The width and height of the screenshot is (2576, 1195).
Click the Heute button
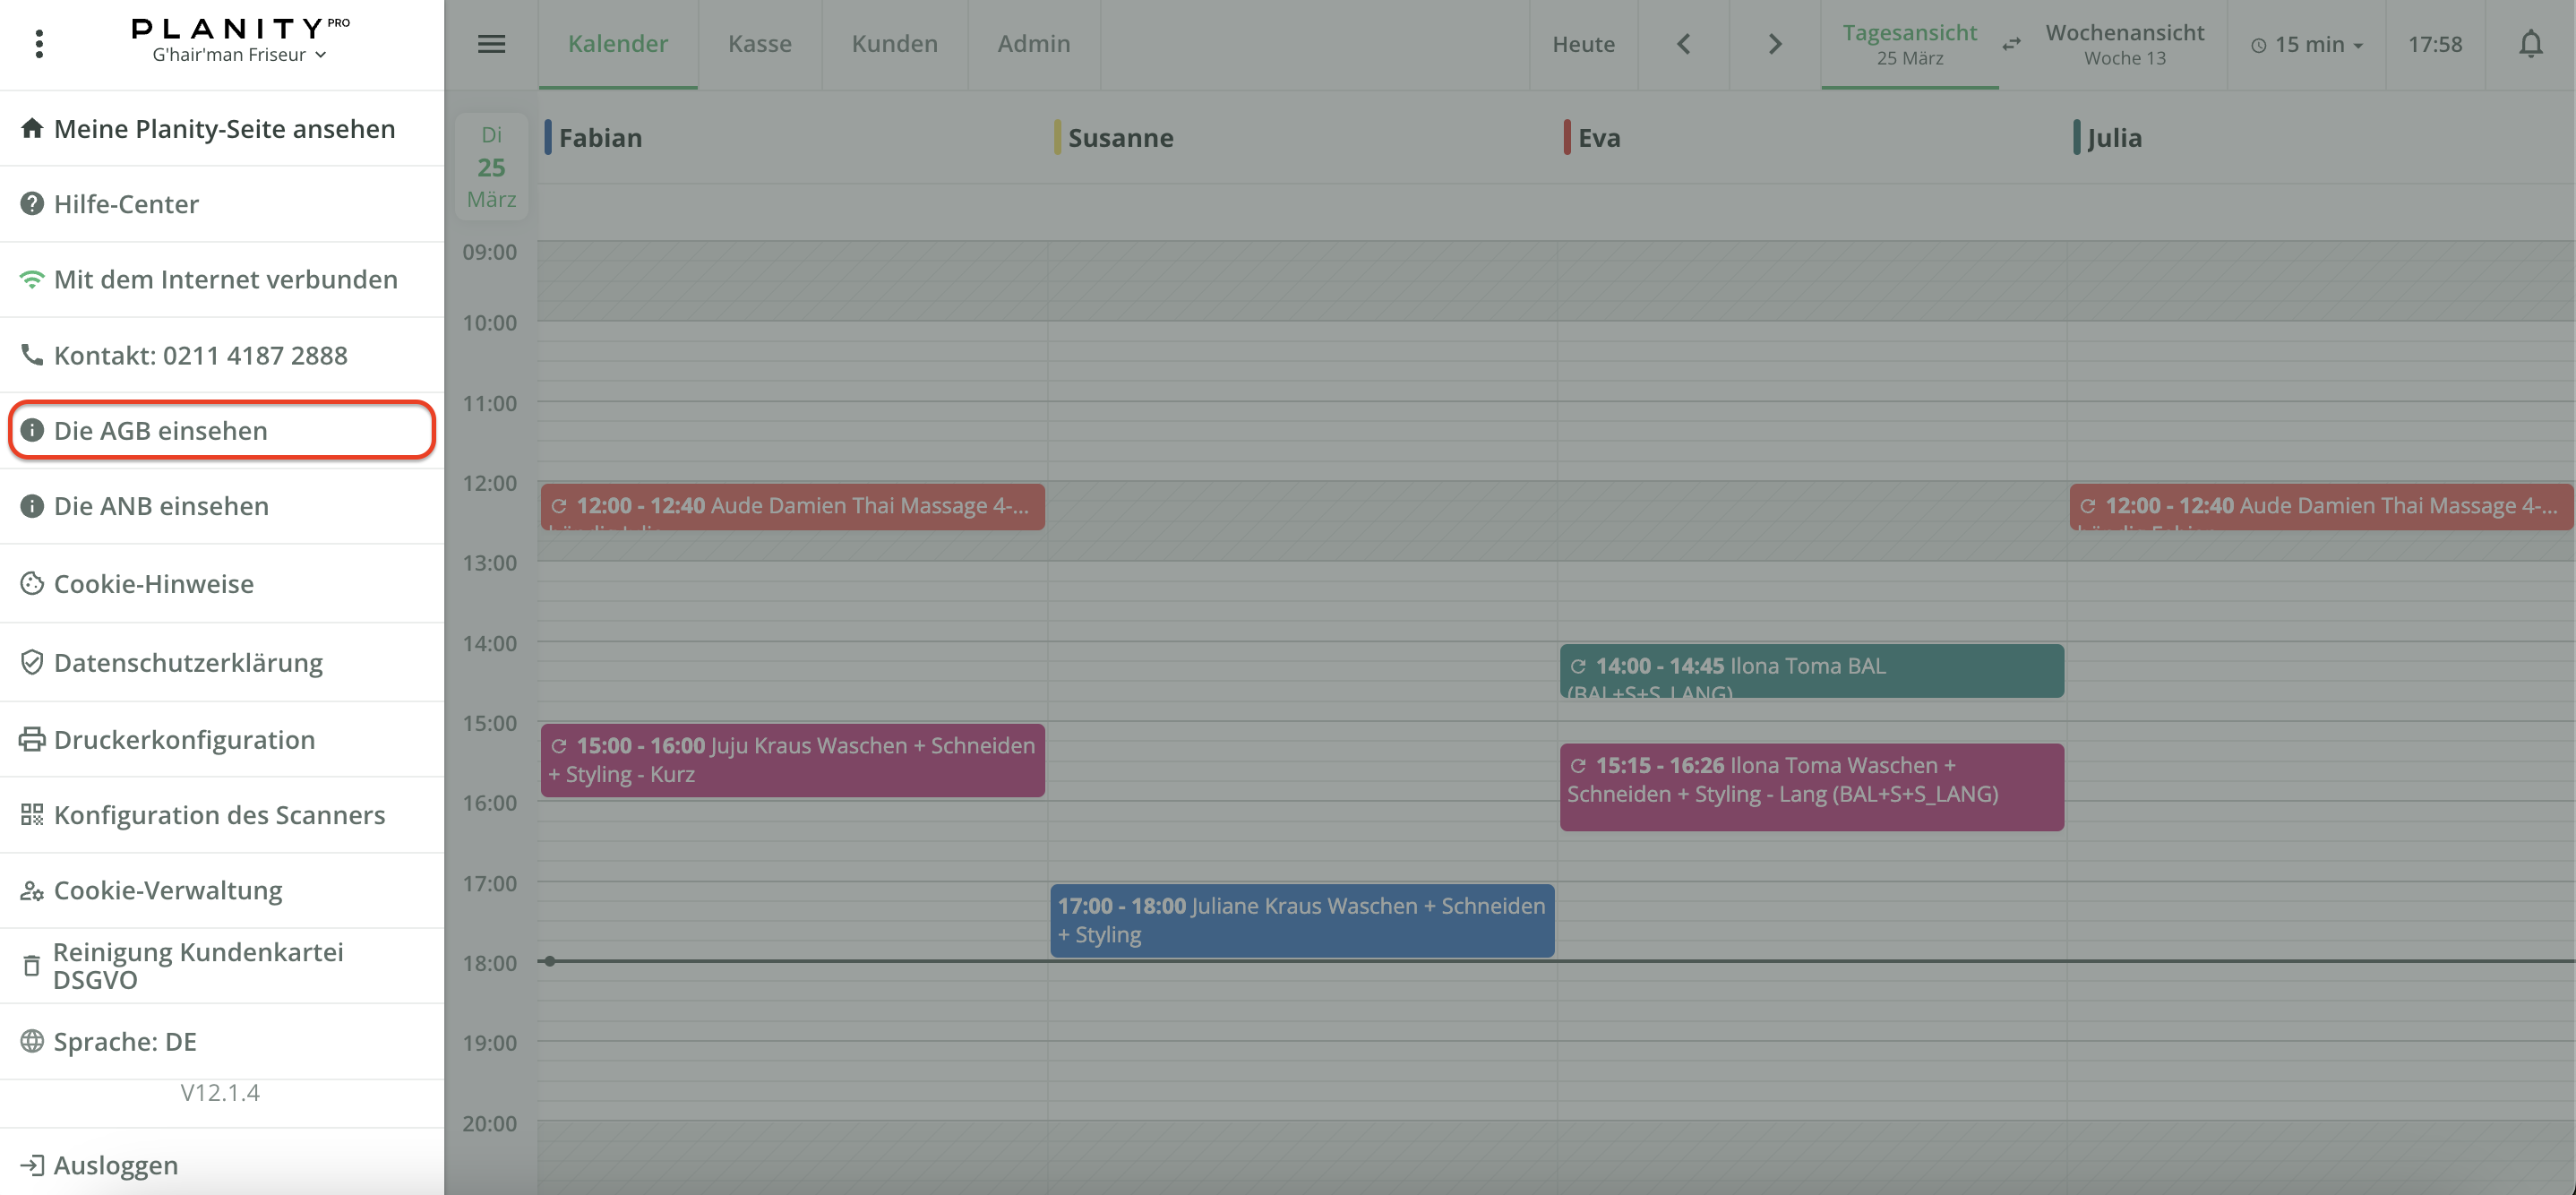(1583, 44)
